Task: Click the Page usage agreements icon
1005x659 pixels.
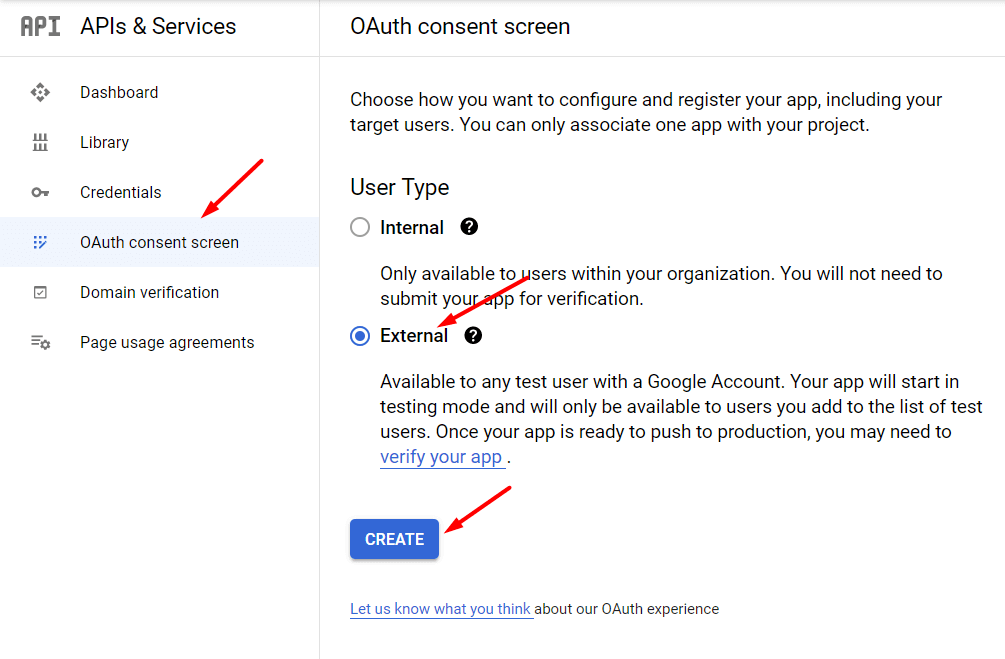Action: [40, 342]
